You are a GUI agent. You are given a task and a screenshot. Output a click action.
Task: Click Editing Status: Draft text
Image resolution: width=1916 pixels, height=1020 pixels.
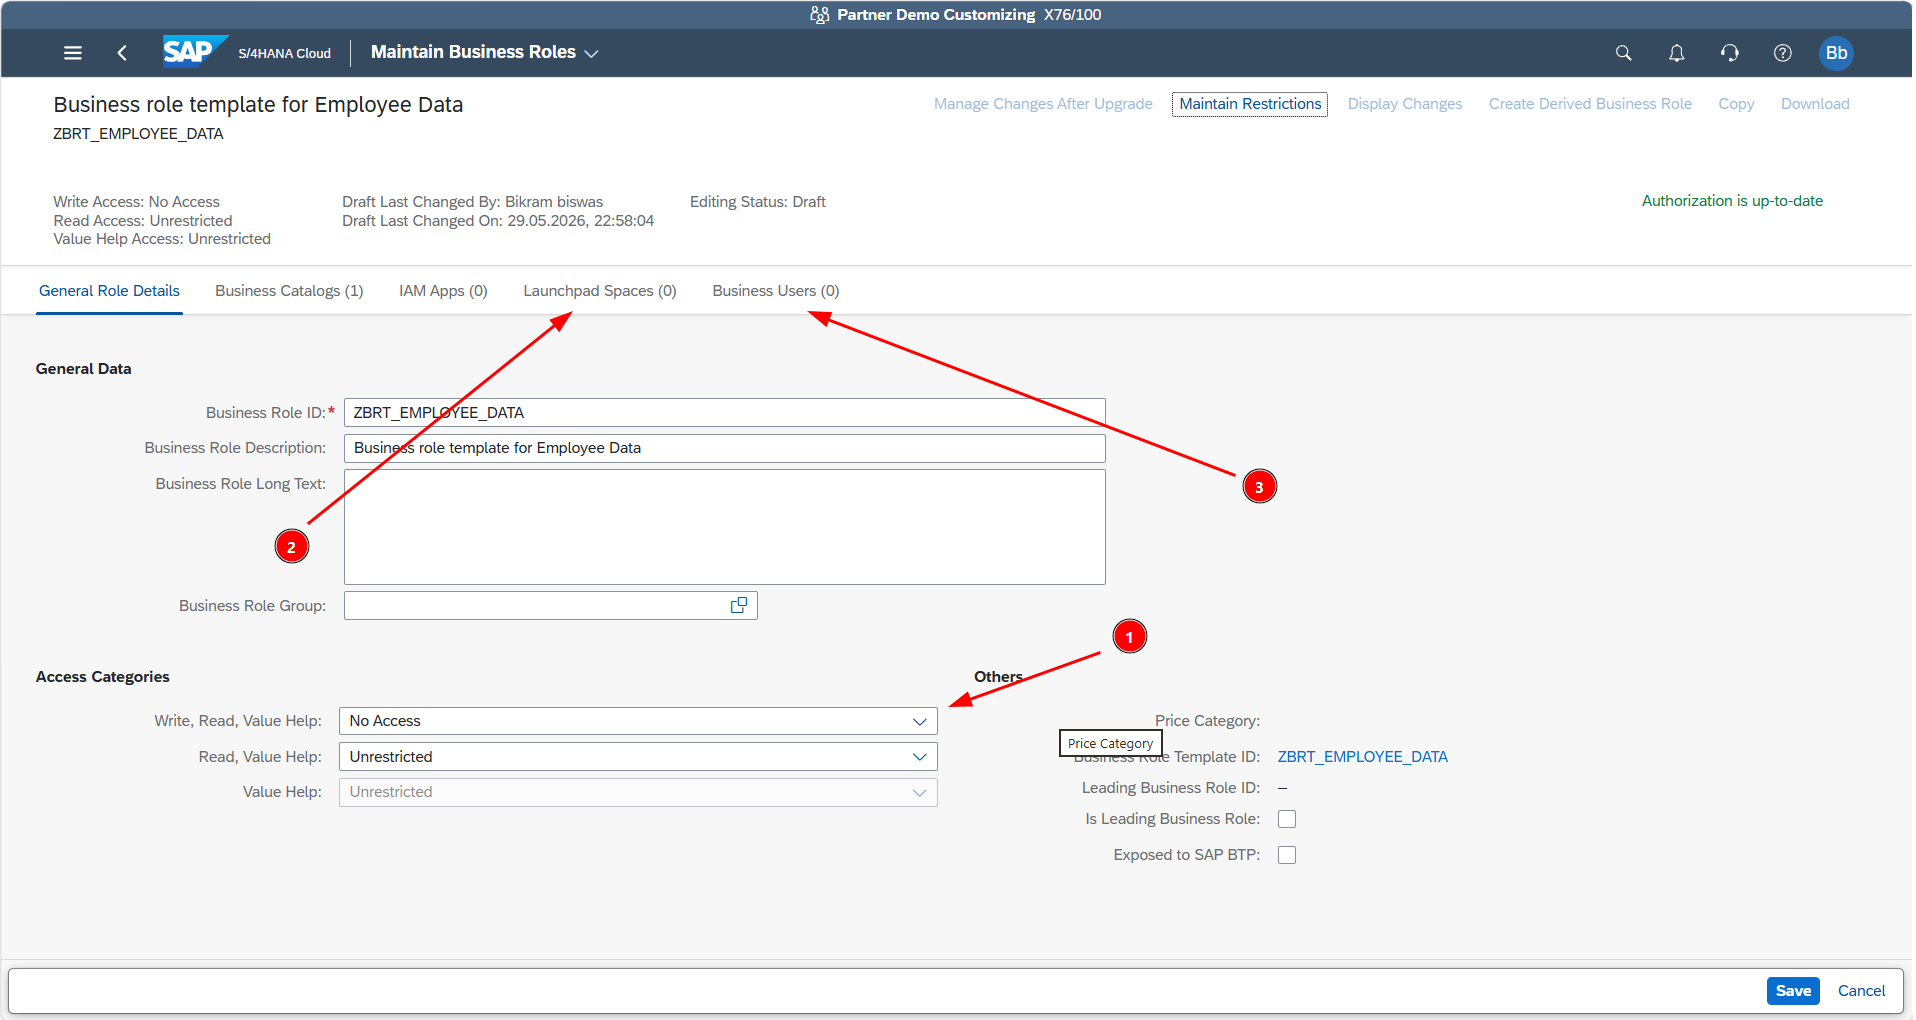pyautogui.click(x=758, y=202)
